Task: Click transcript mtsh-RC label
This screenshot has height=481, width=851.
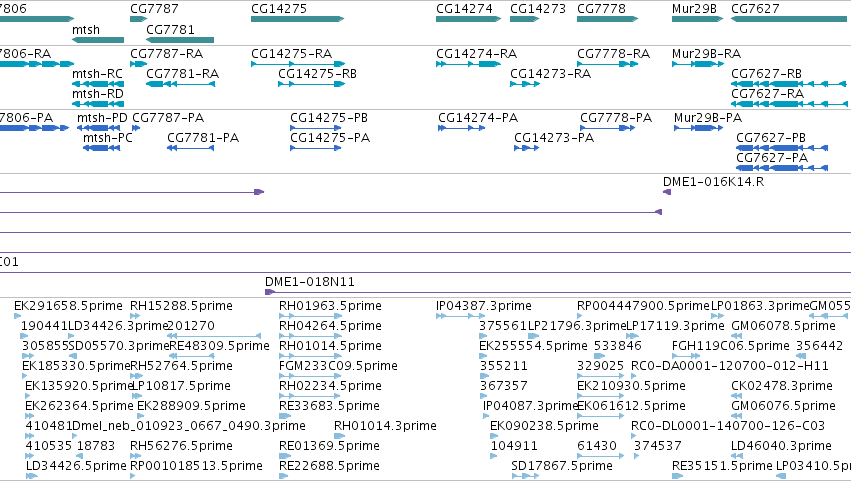Action: coord(98,74)
